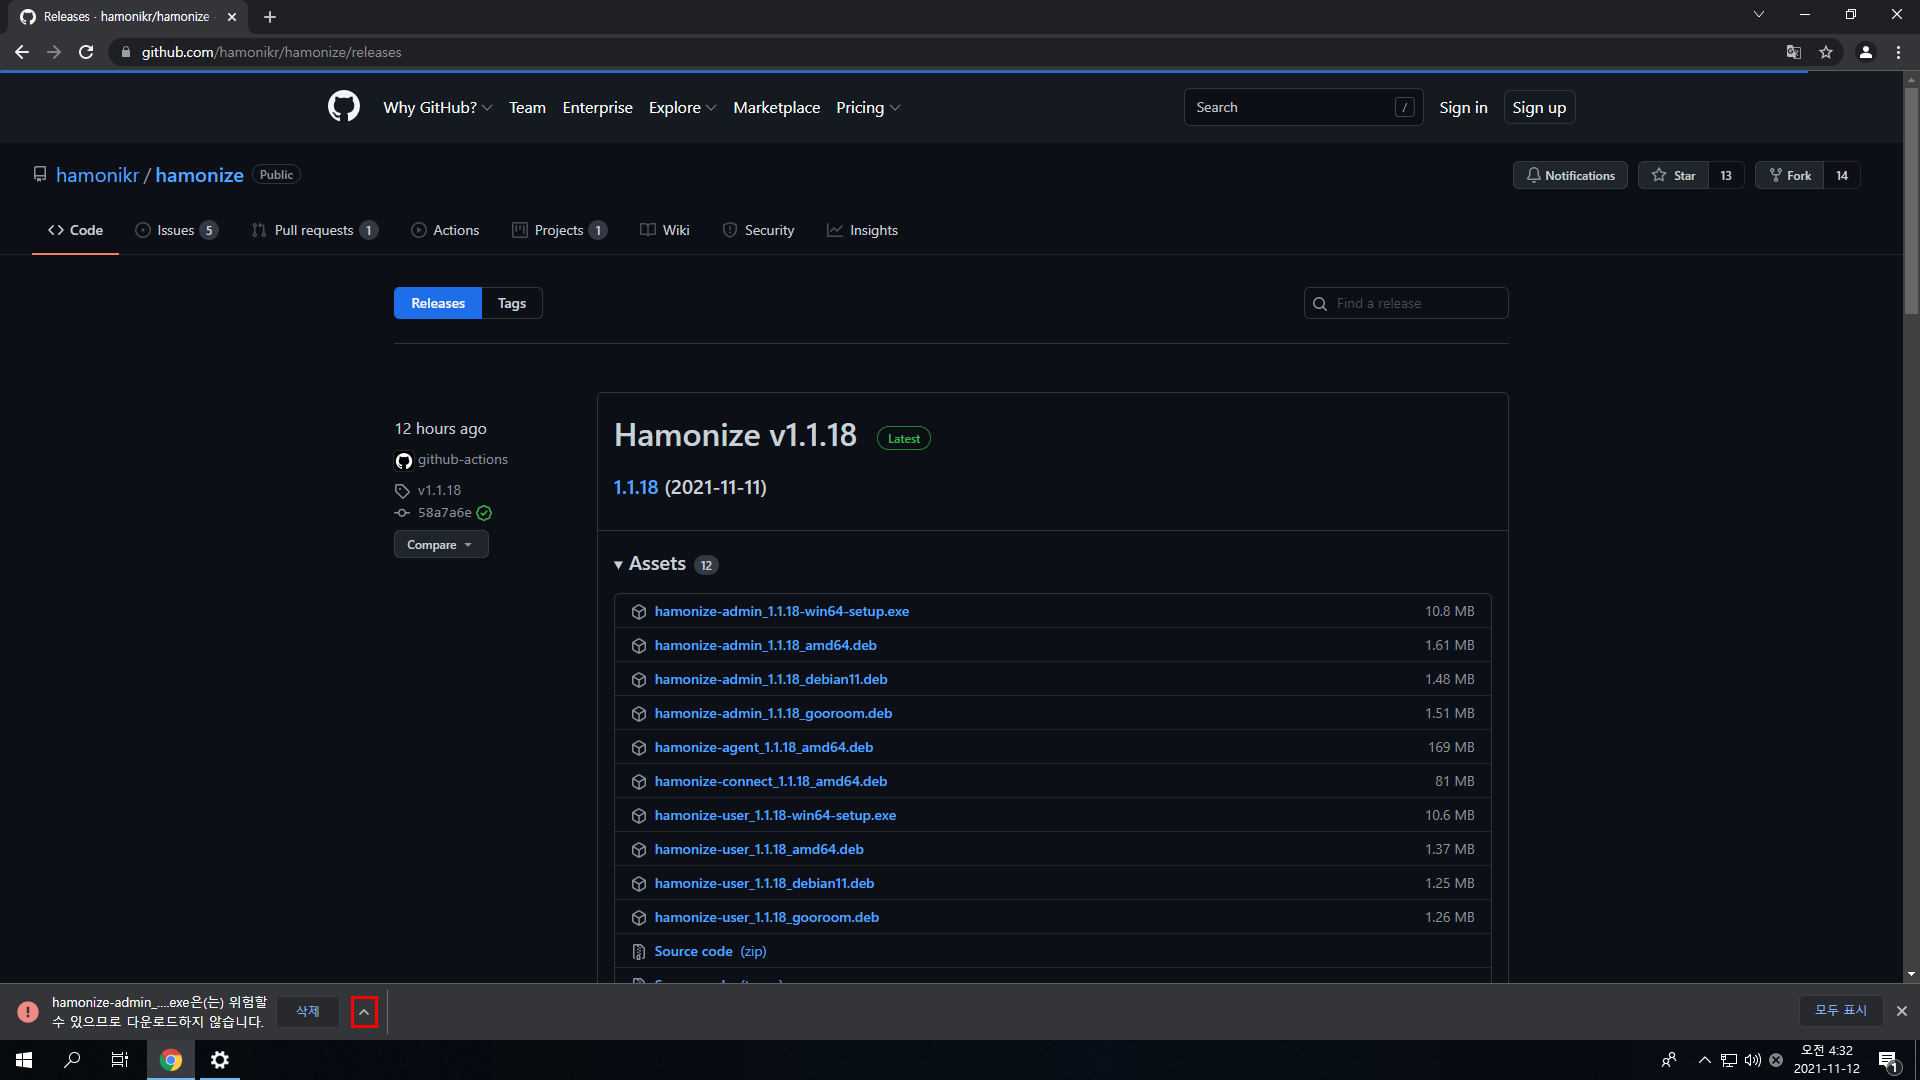Open Windows Start menu

pos(24,1060)
